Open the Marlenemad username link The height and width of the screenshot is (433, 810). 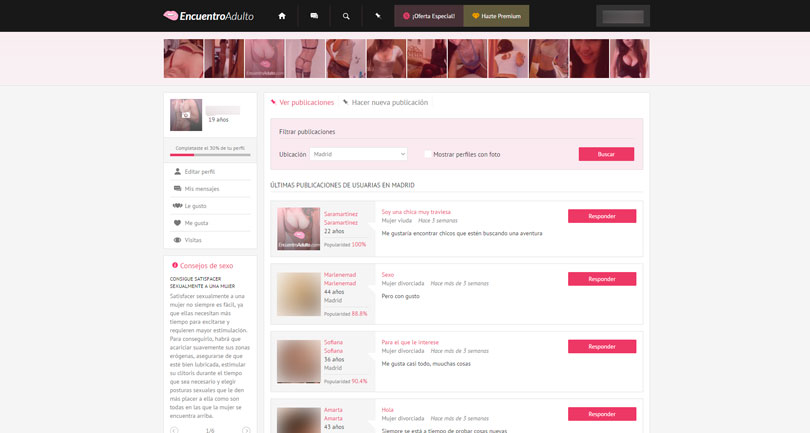pyautogui.click(x=340, y=275)
